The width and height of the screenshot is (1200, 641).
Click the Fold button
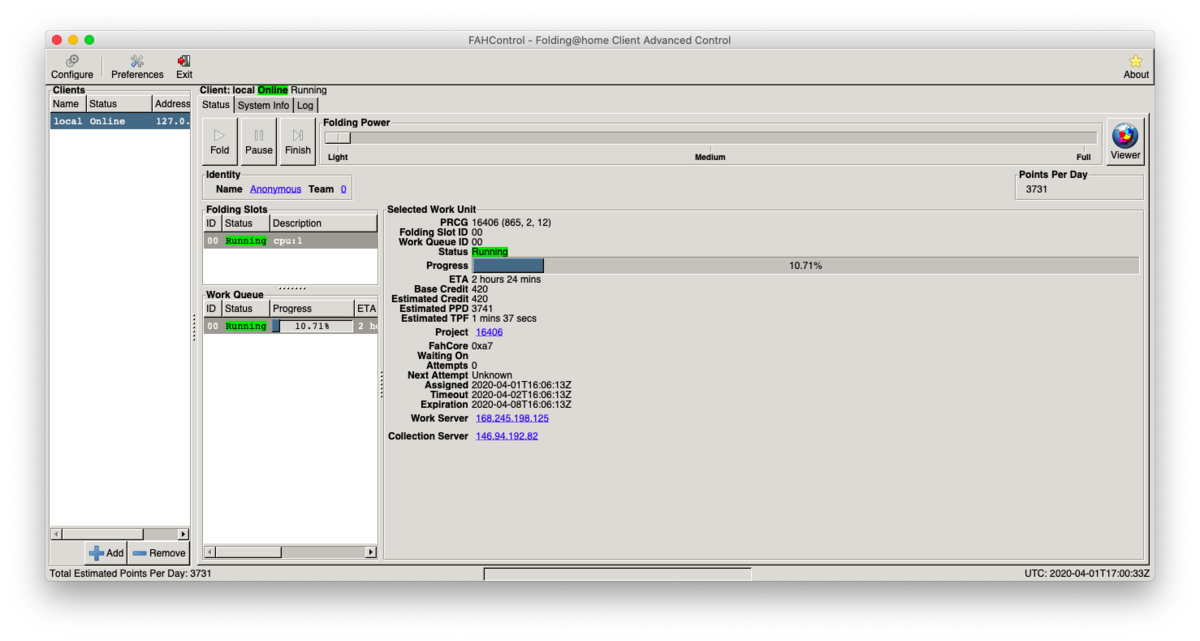pyautogui.click(x=220, y=141)
